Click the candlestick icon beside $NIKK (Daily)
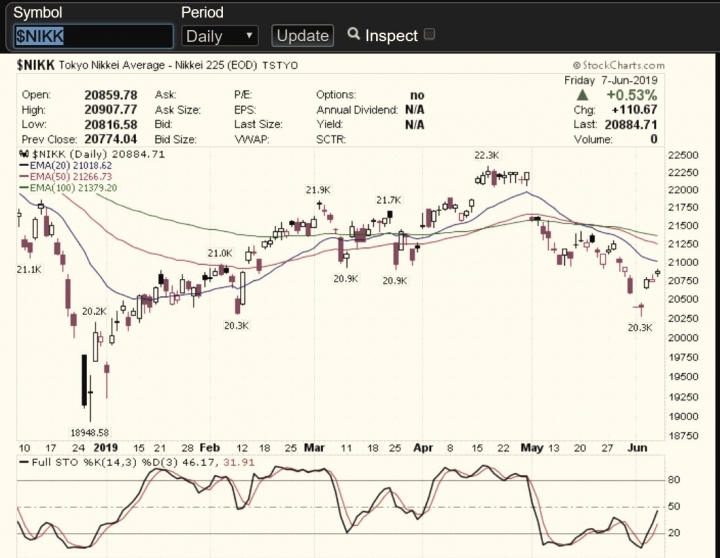 24,154
